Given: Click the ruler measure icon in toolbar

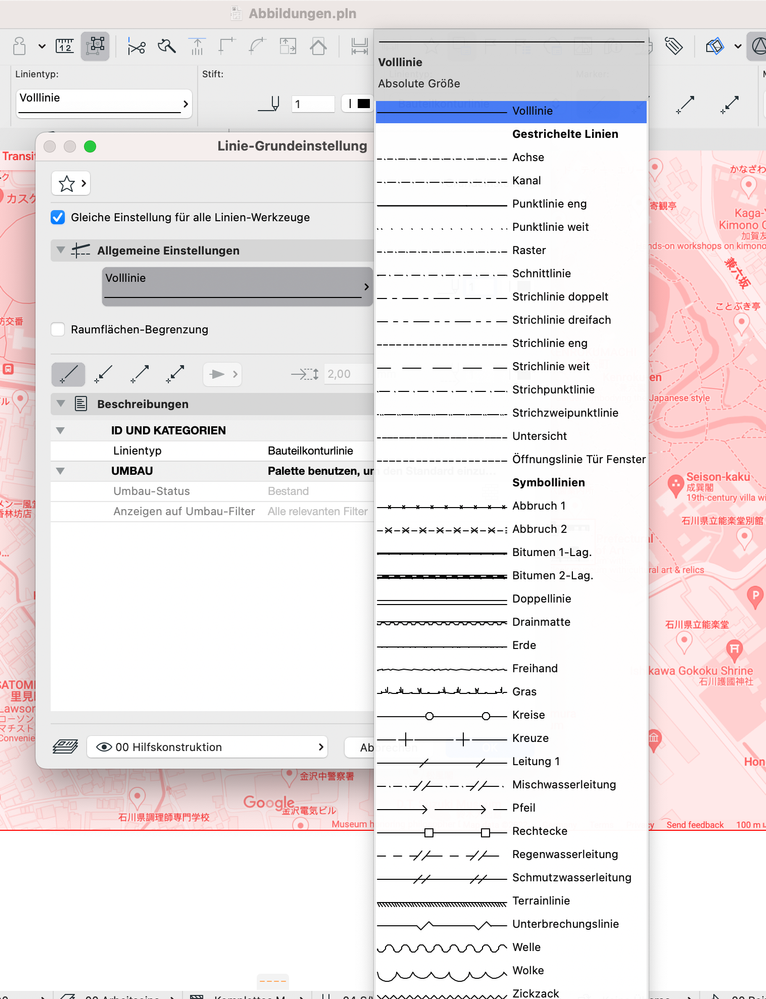Looking at the screenshot, I should point(65,46).
